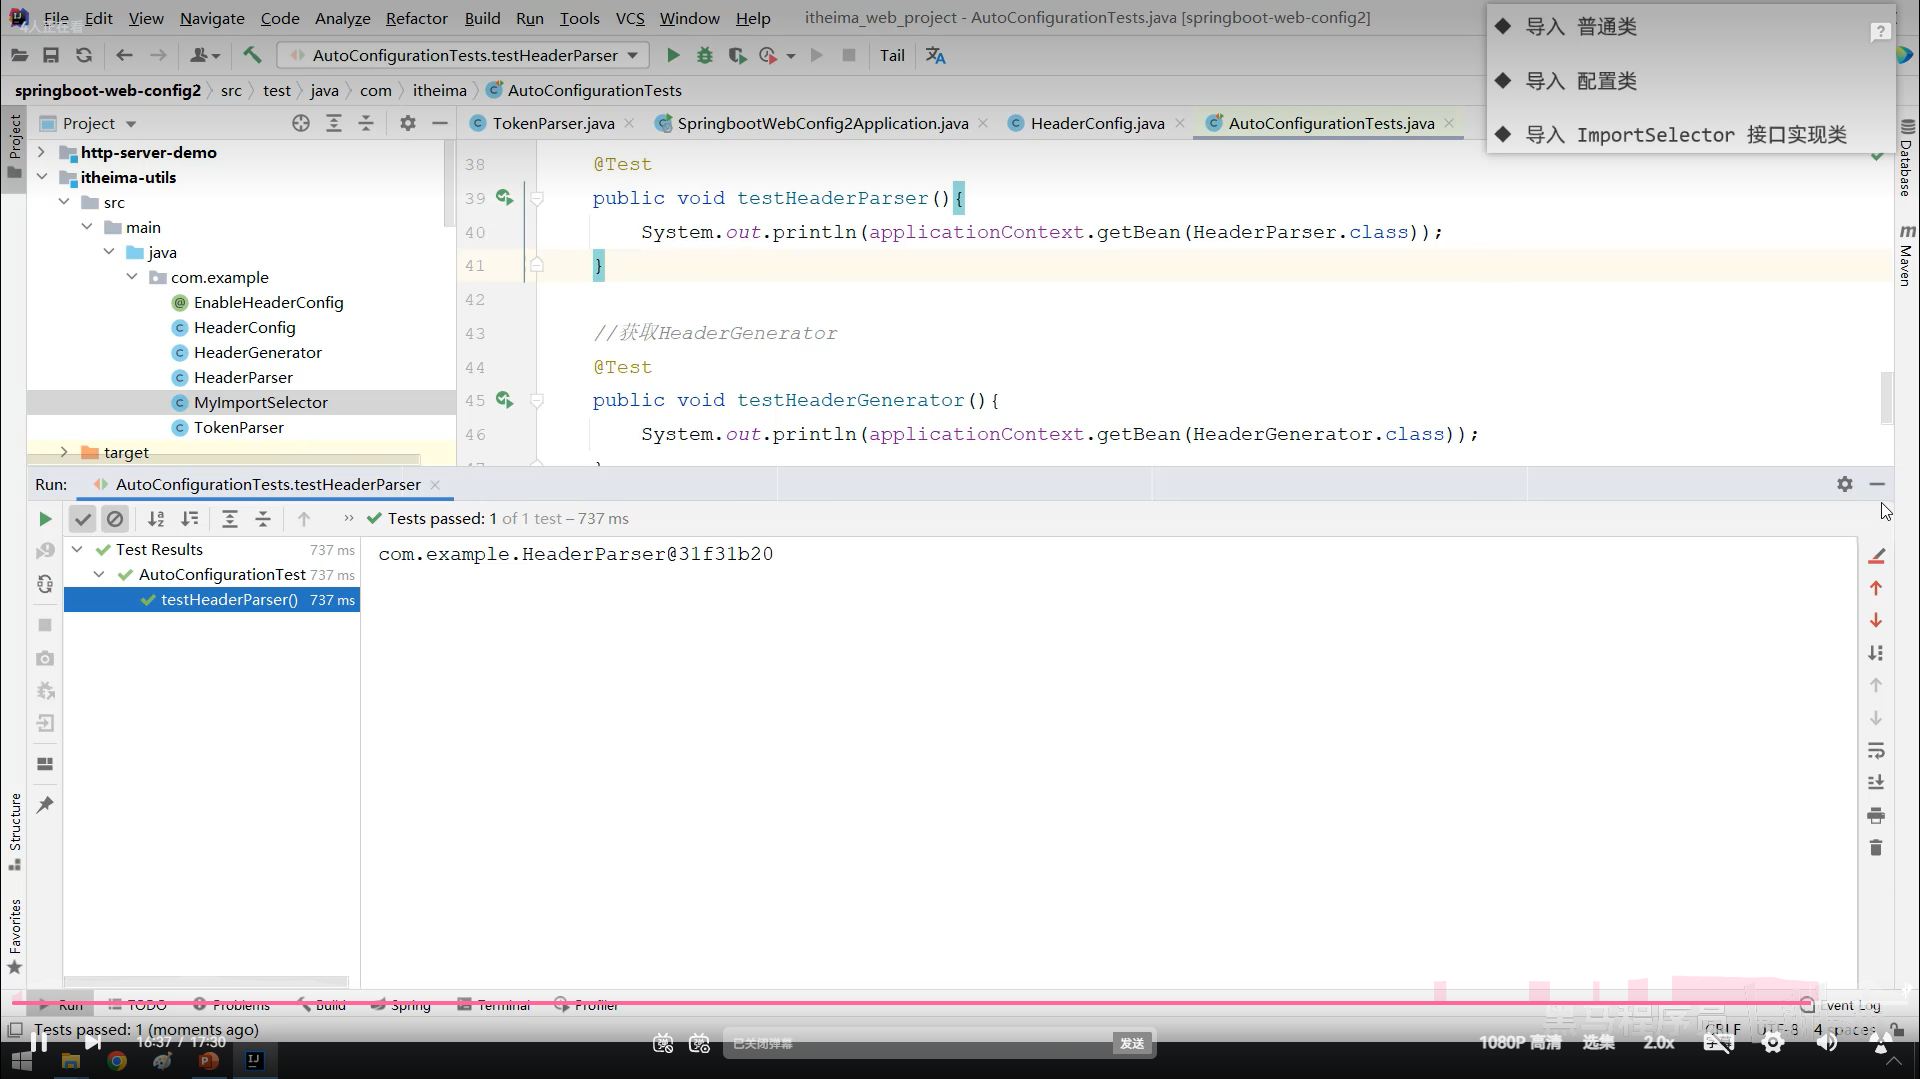Run testHeaderGenerator from the gutter icon

pos(504,400)
